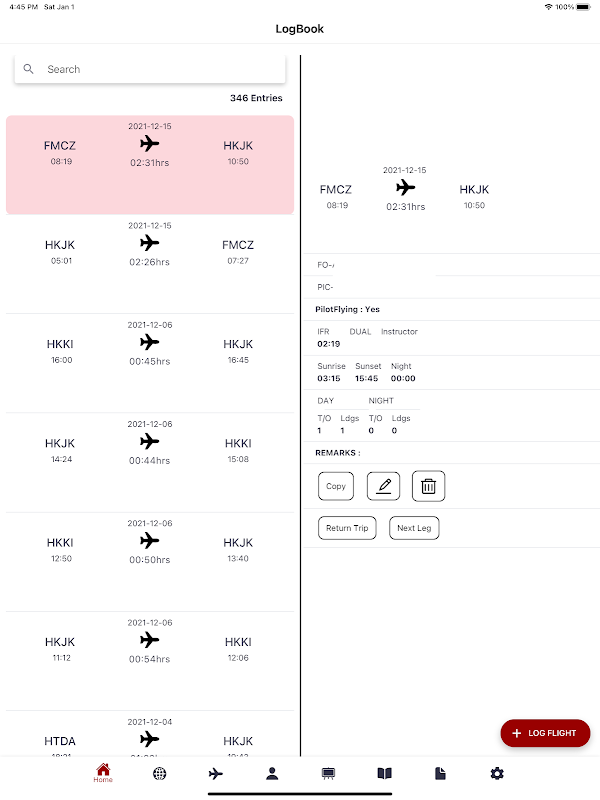Open the presentation board tab

(328, 774)
